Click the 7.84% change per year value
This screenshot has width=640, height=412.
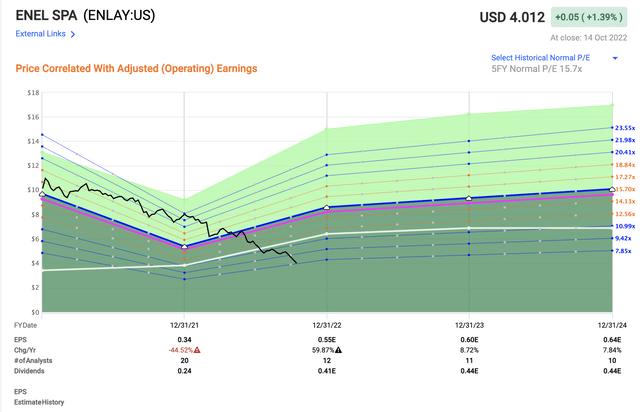612,350
